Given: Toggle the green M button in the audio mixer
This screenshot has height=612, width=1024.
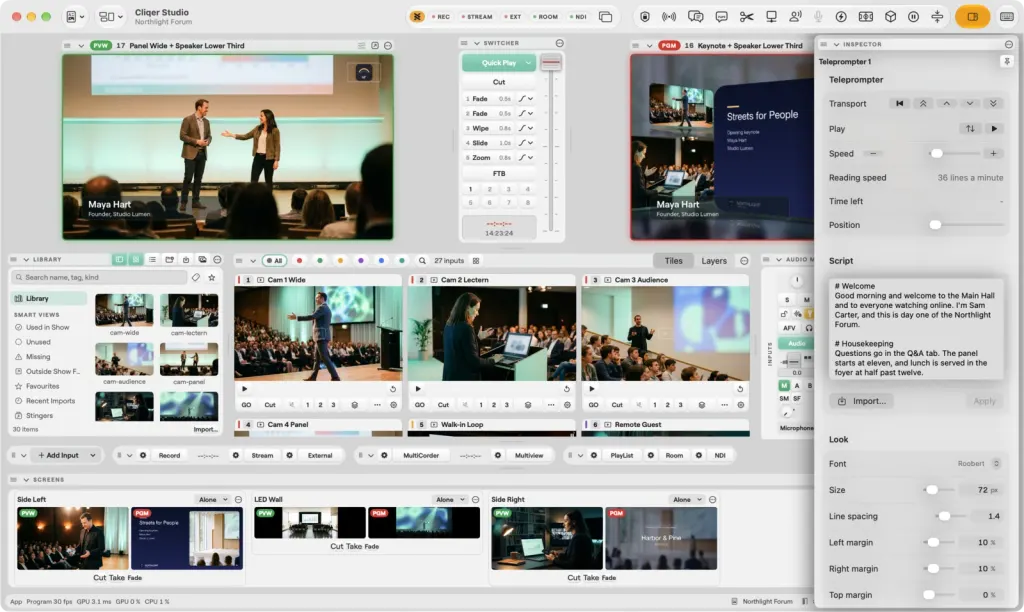Looking at the screenshot, I should tap(784, 385).
